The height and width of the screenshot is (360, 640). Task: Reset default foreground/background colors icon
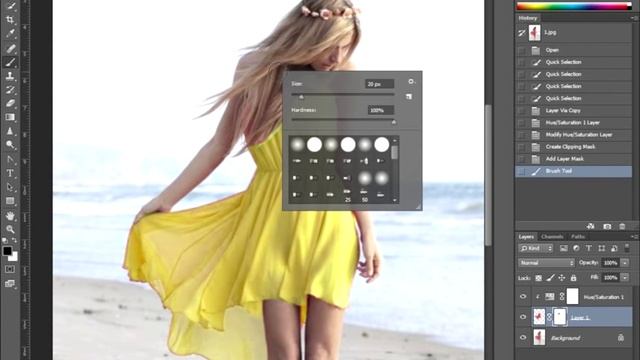[5, 240]
